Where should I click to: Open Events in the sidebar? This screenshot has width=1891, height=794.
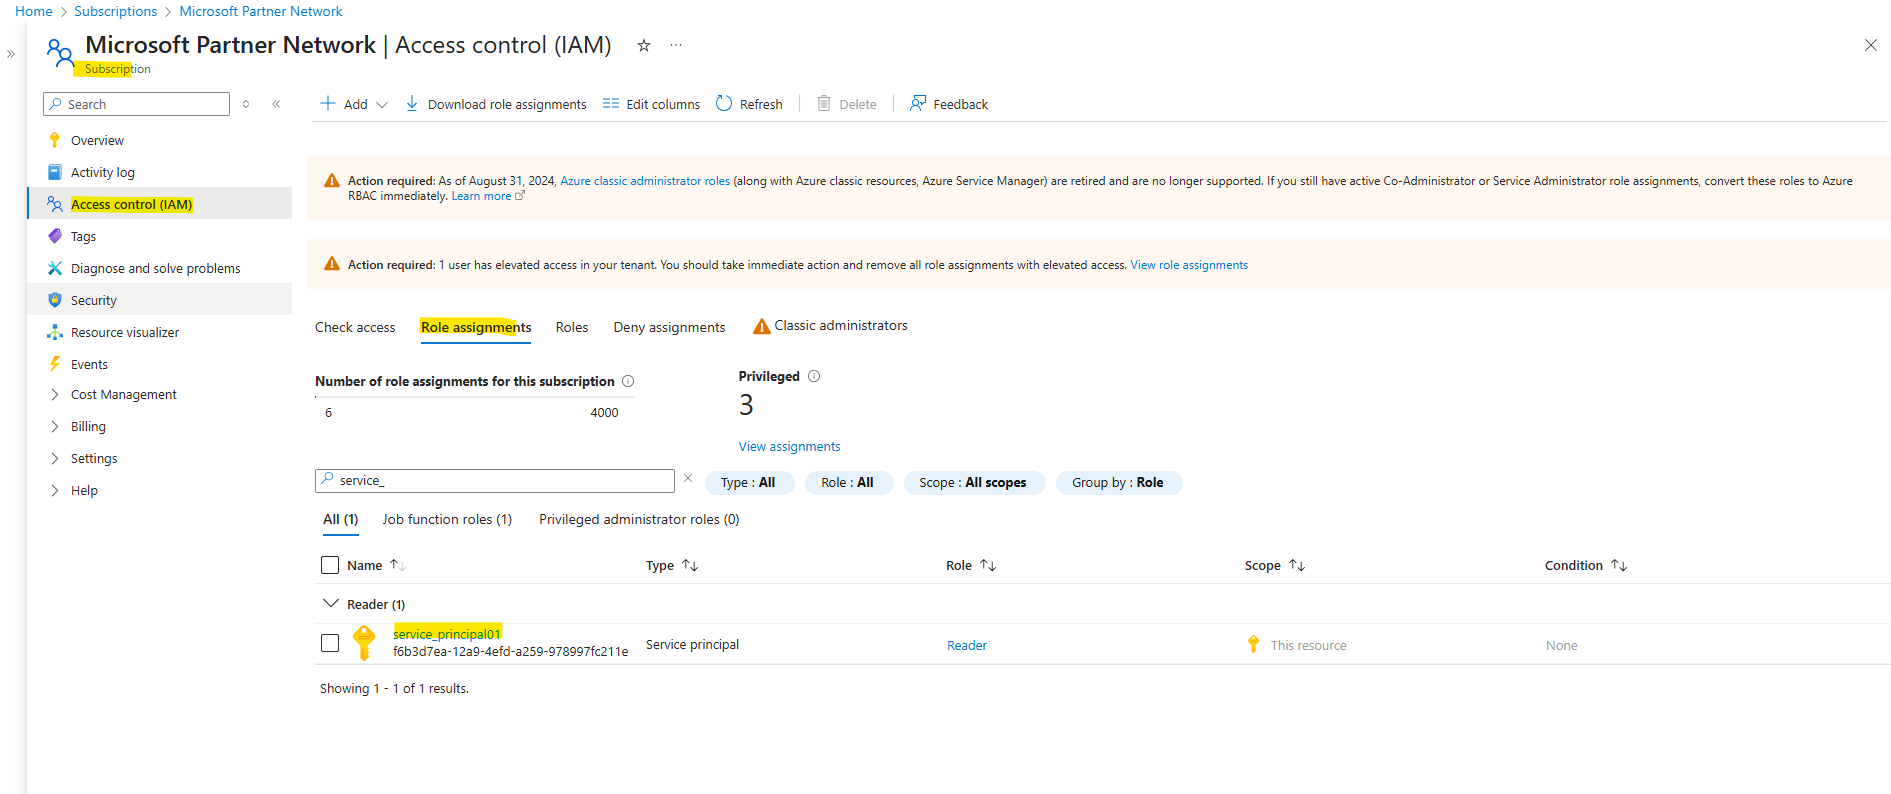(x=89, y=364)
